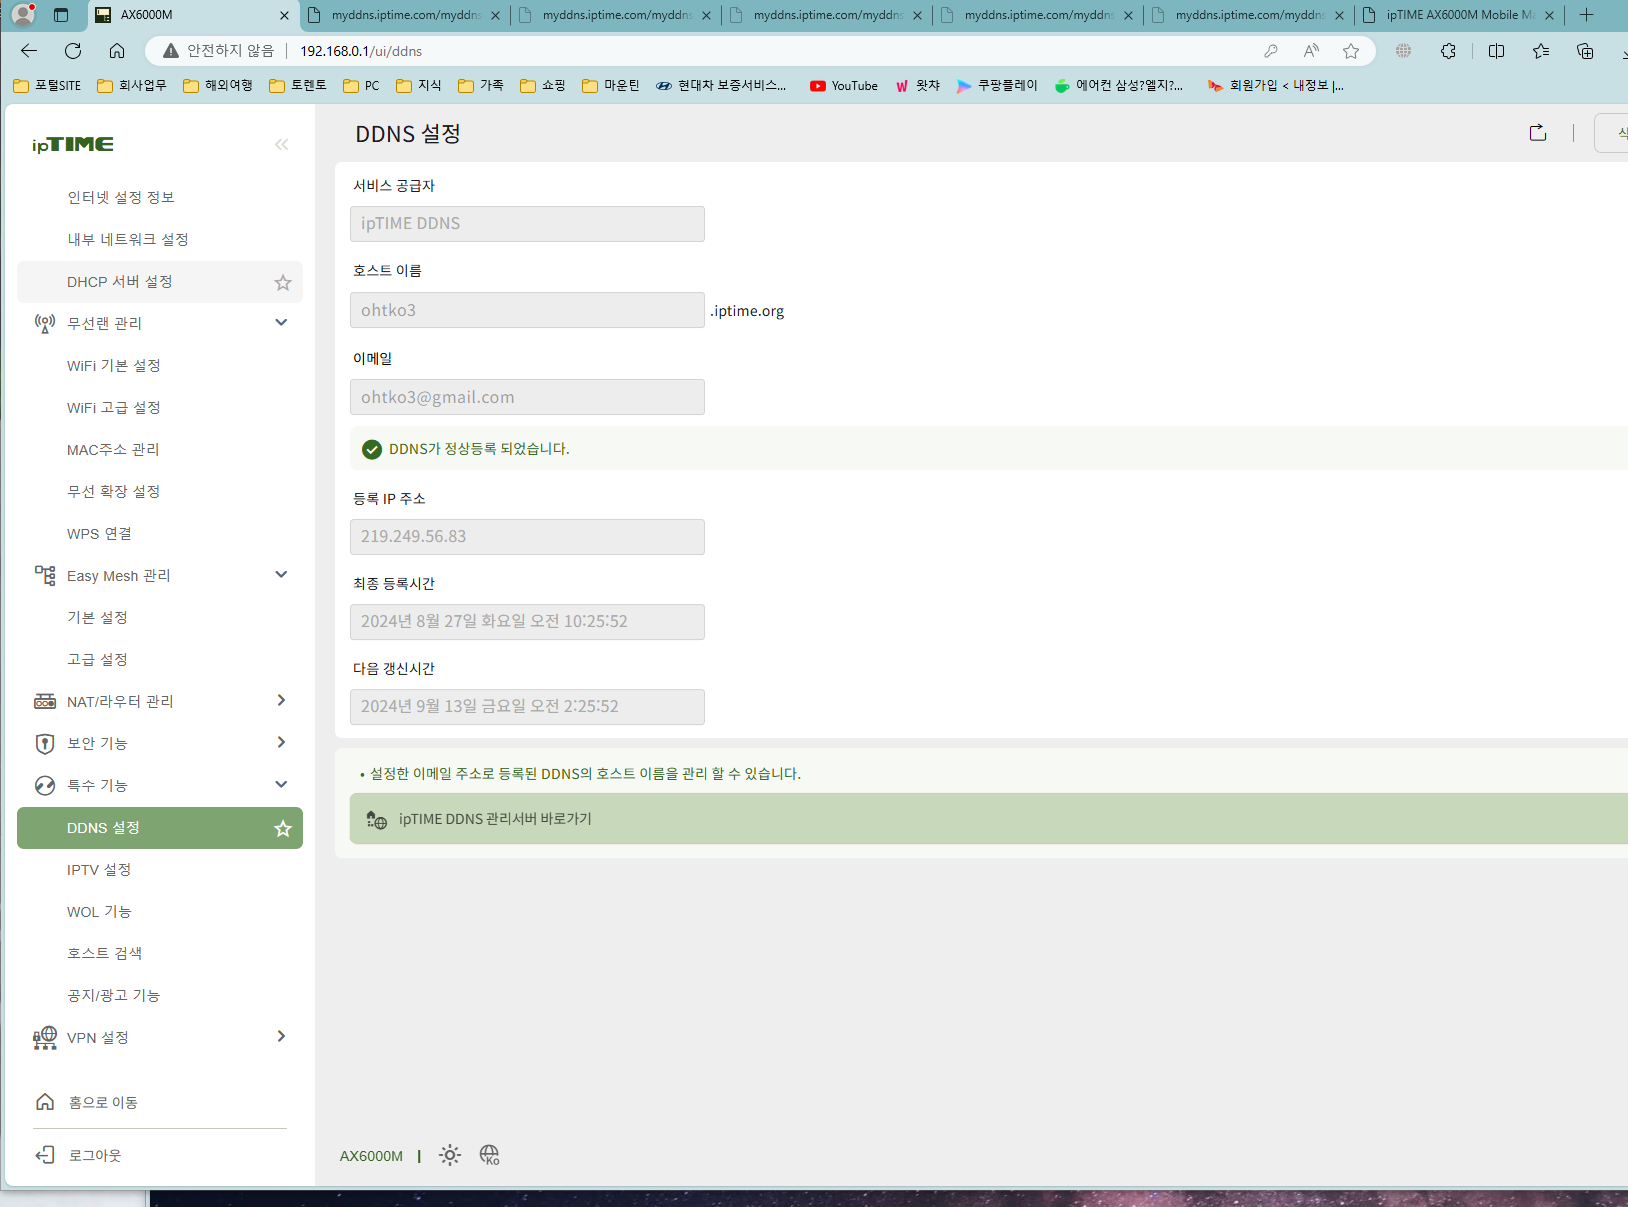This screenshot has height=1207, width=1628.
Task: Expand the 보안 기능 section
Action: 281,743
